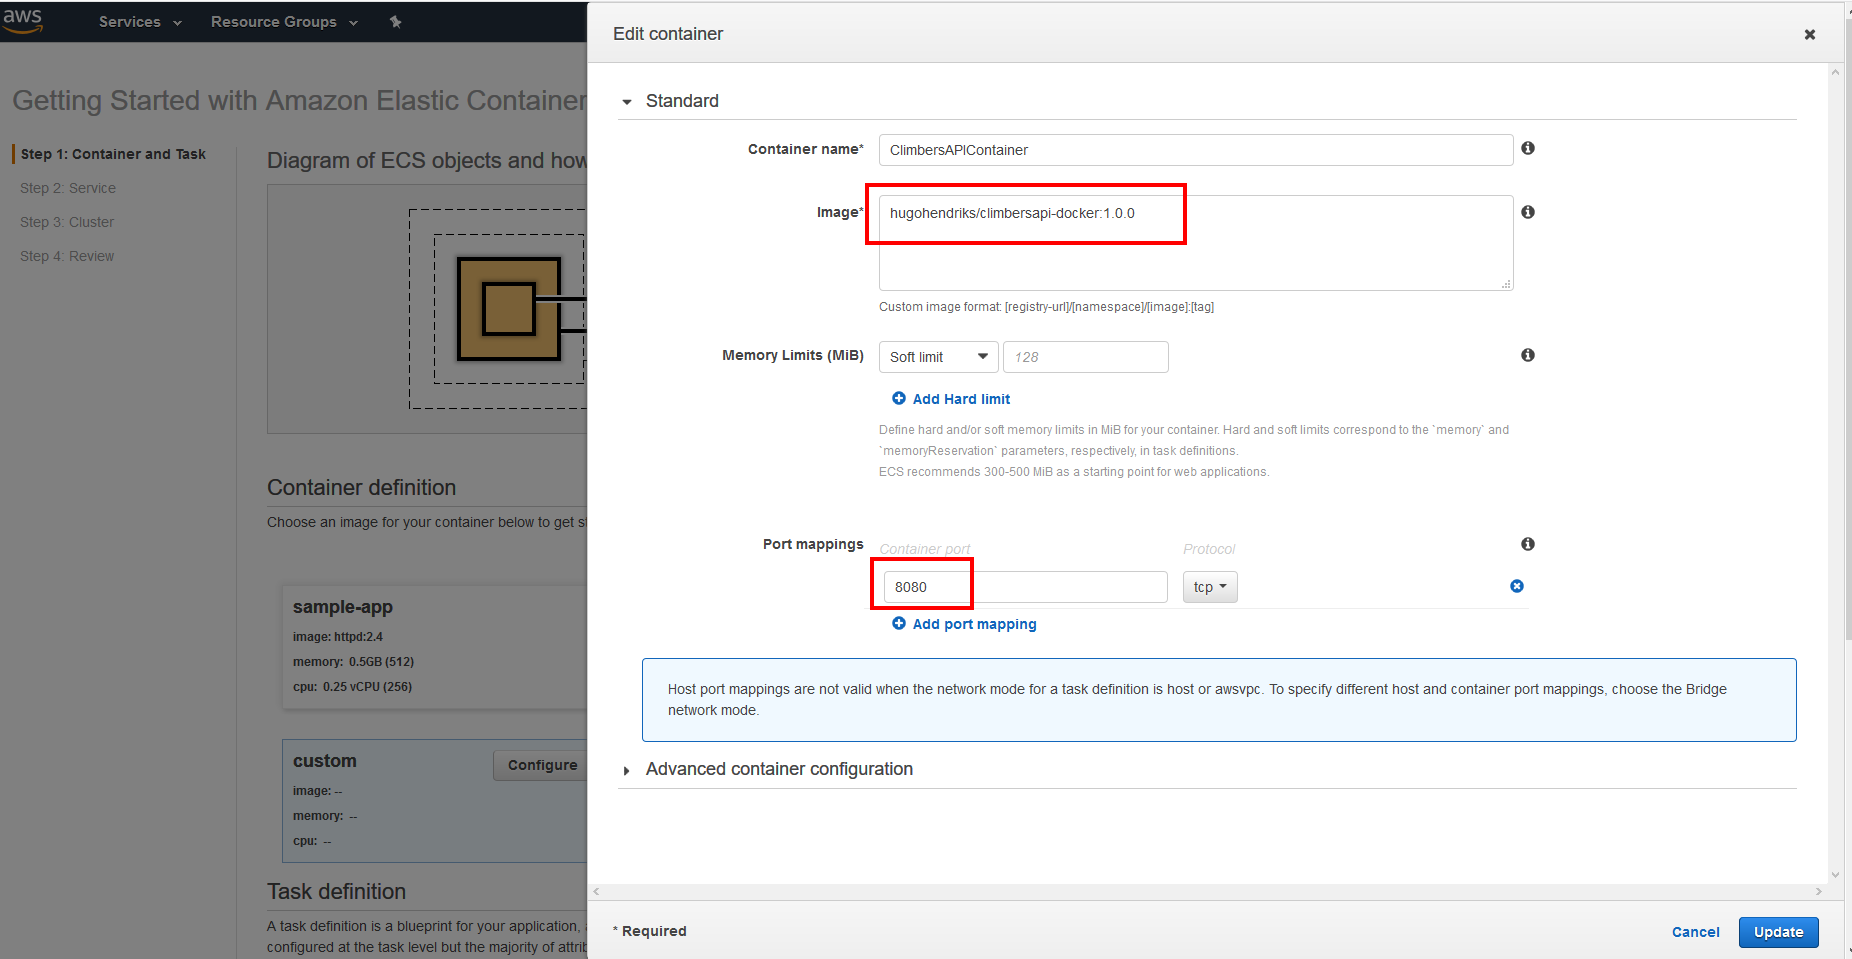Show info icon for Container name
Image resolution: width=1852 pixels, height=959 pixels.
(x=1528, y=148)
